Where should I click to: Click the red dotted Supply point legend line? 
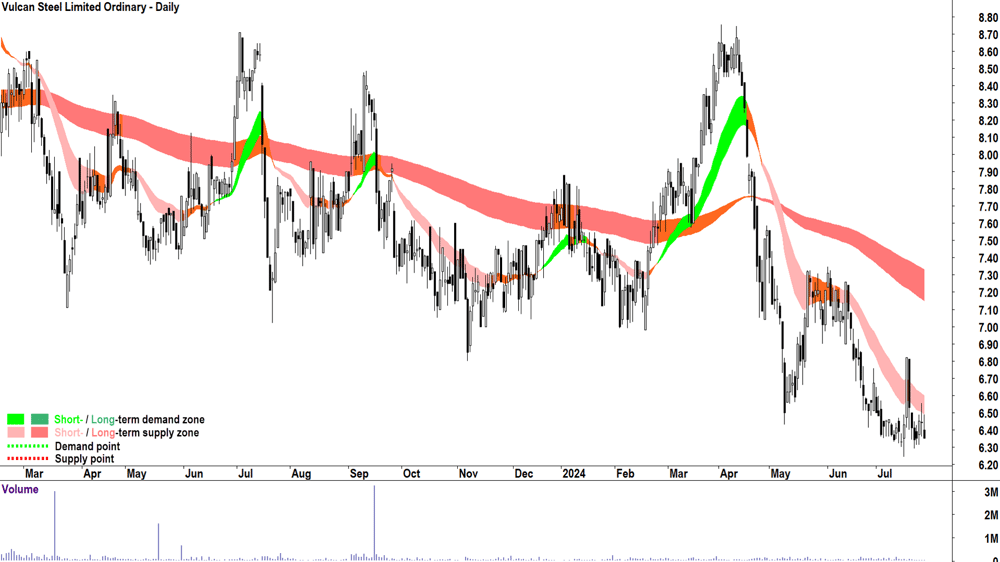pyautogui.click(x=27, y=459)
